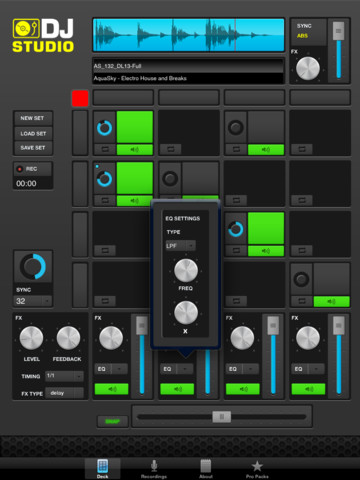Mute first channel with green speaker button
Screen dimensions: 360x480
tap(111, 389)
